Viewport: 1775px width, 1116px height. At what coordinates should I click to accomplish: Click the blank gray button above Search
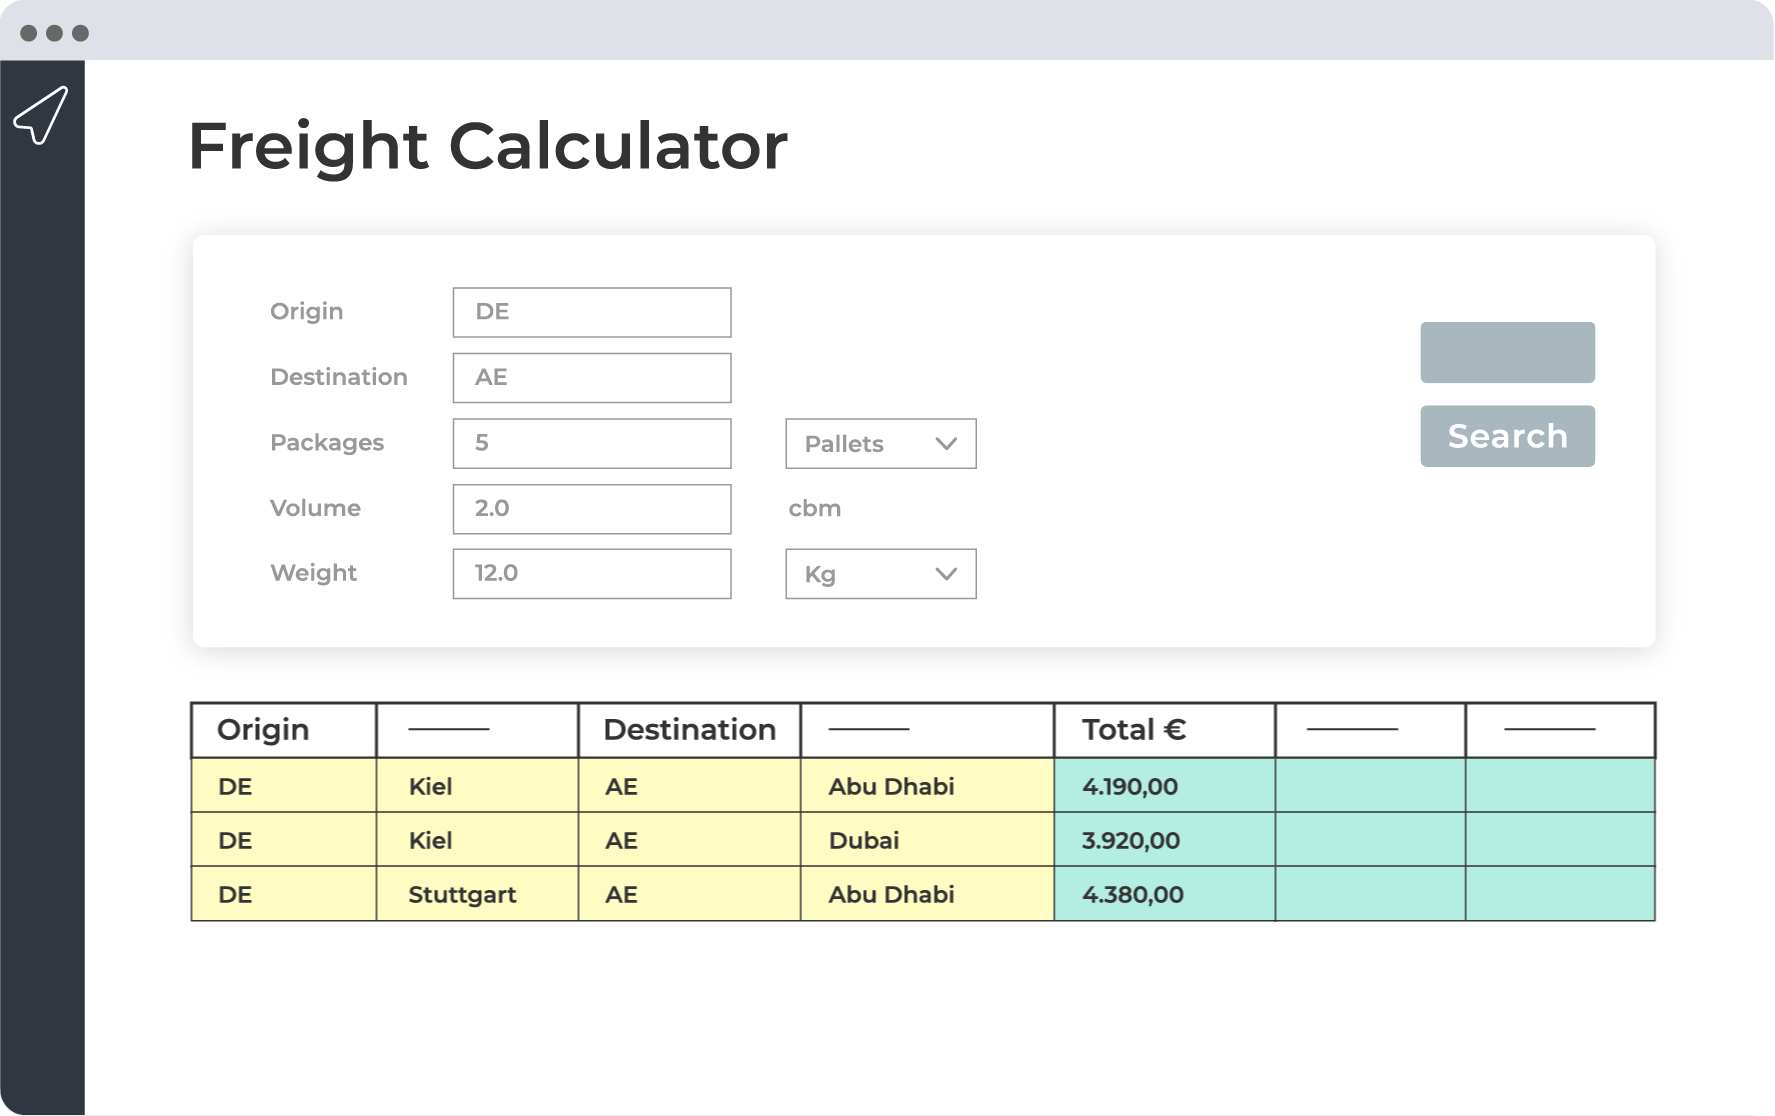click(x=1507, y=352)
